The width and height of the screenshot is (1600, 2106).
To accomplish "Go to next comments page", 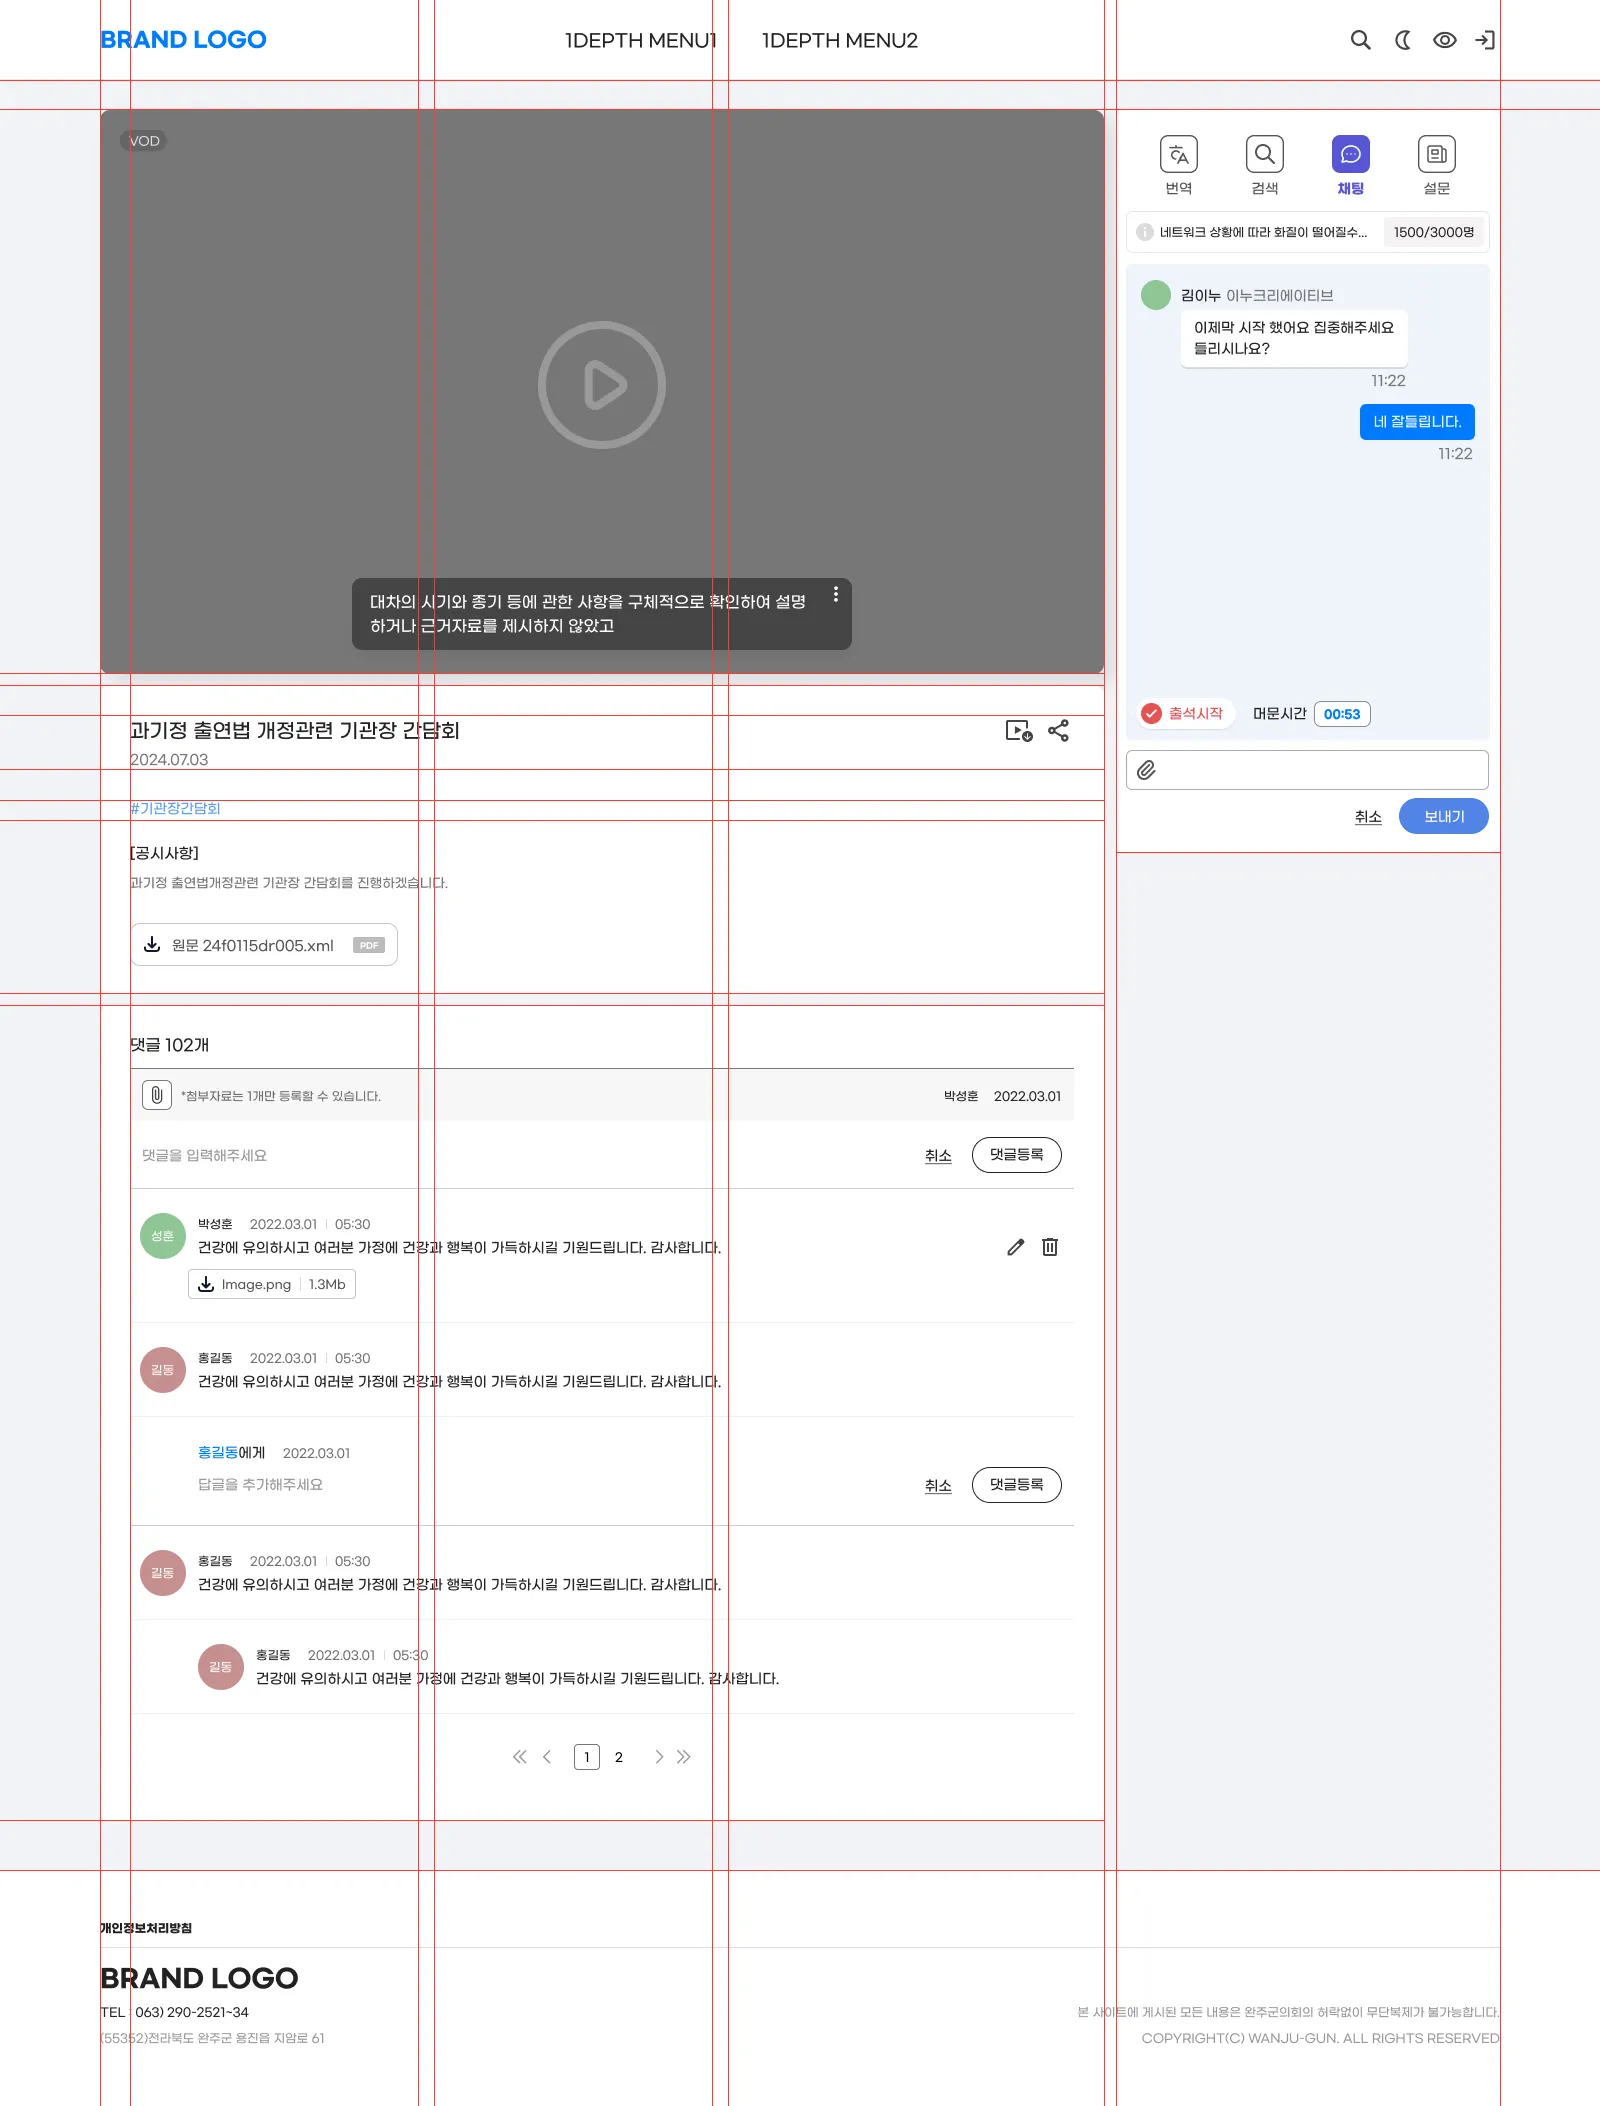I will [x=659, y=1757].
